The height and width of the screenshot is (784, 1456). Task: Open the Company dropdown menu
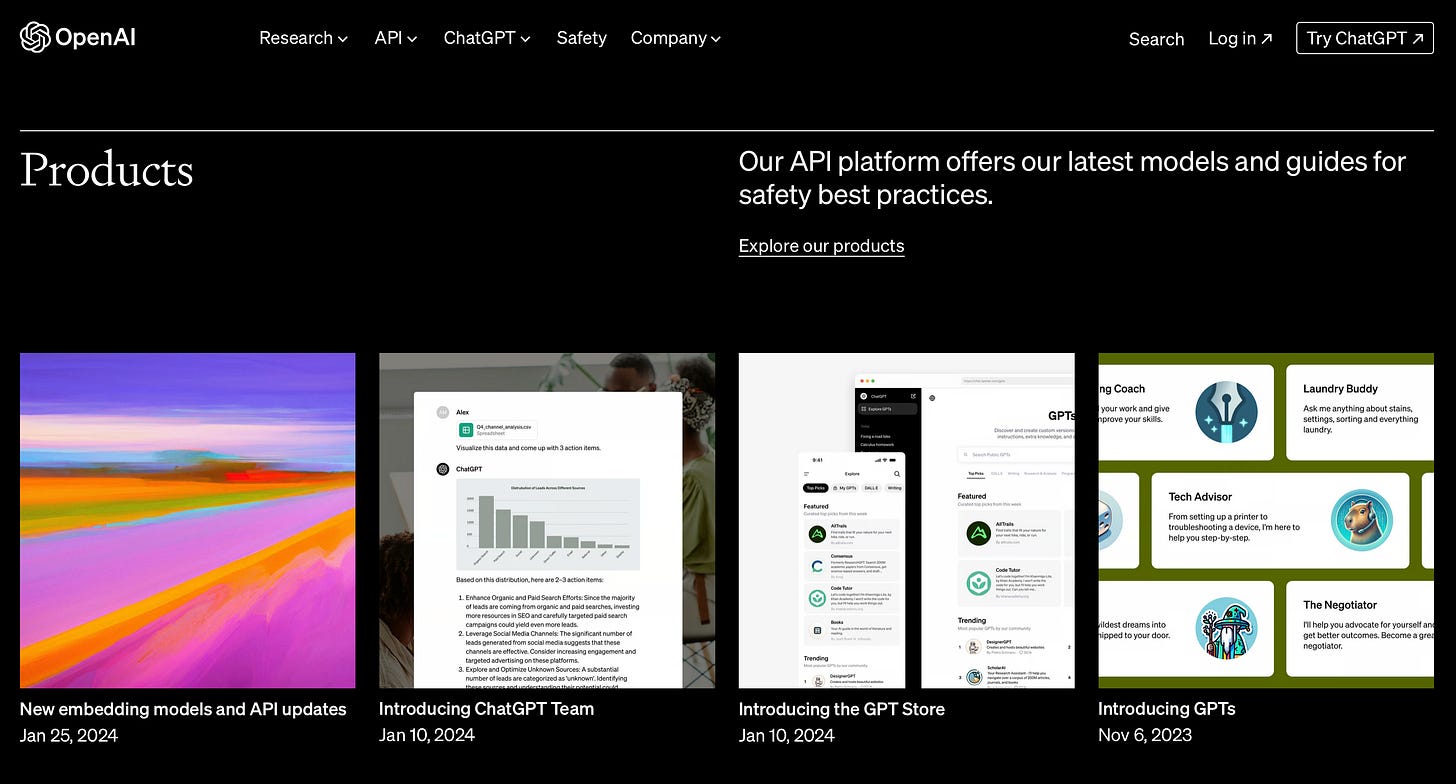point(676,38)
